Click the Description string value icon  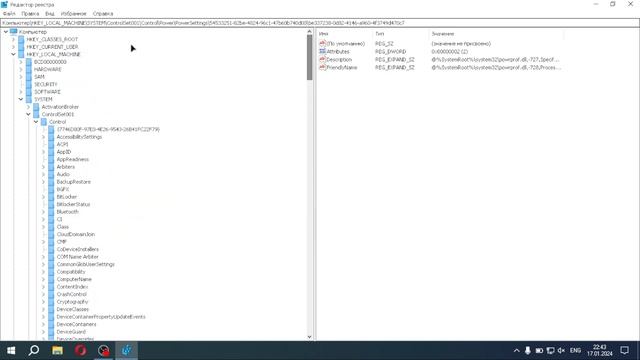pos(322,60)
